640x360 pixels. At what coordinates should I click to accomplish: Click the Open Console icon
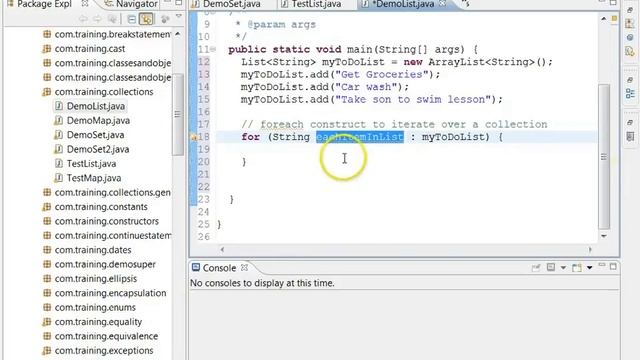tap(577, 268)
